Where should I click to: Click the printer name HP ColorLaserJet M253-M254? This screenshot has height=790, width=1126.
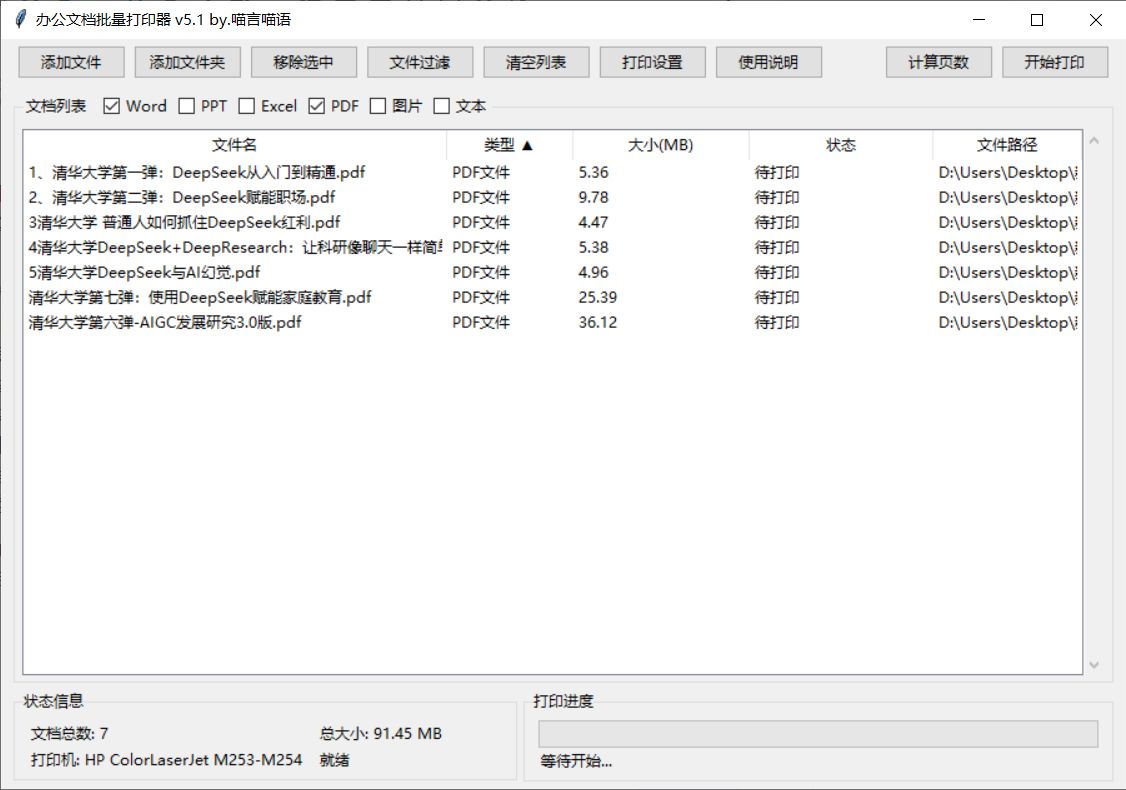point(193,760)
